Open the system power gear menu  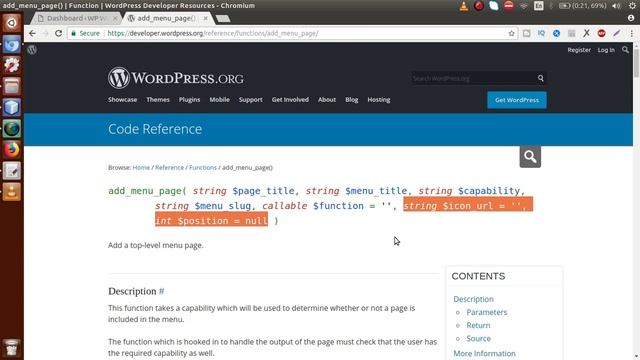(x=632, y=6)
